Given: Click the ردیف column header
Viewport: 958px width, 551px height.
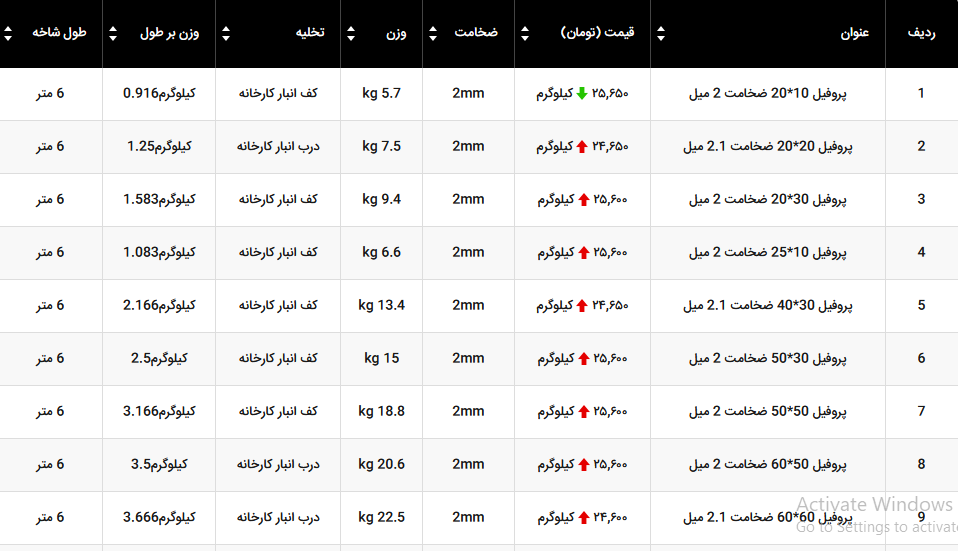Looking at the screenshot, I should pos(921,33).
